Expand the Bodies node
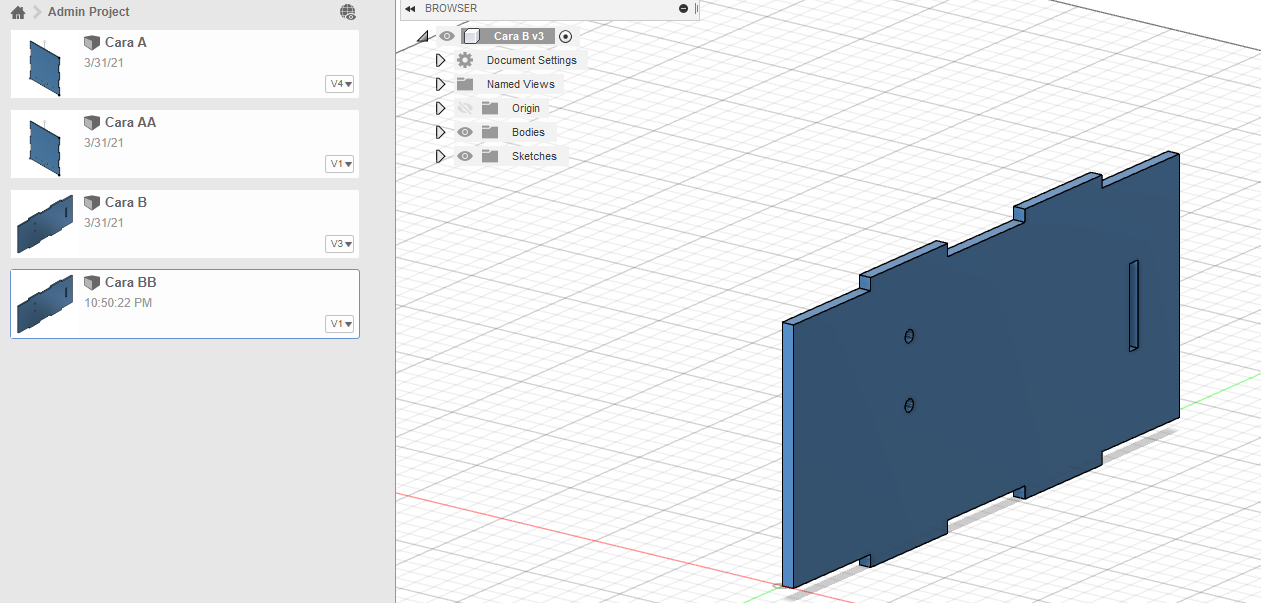 pyautogui.click(x=440, y=132)
